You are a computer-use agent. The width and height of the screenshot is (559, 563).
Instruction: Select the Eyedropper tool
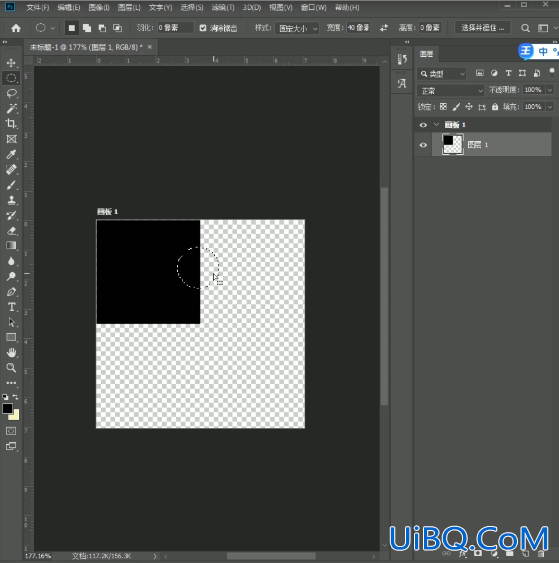click(x=11, y=154)
